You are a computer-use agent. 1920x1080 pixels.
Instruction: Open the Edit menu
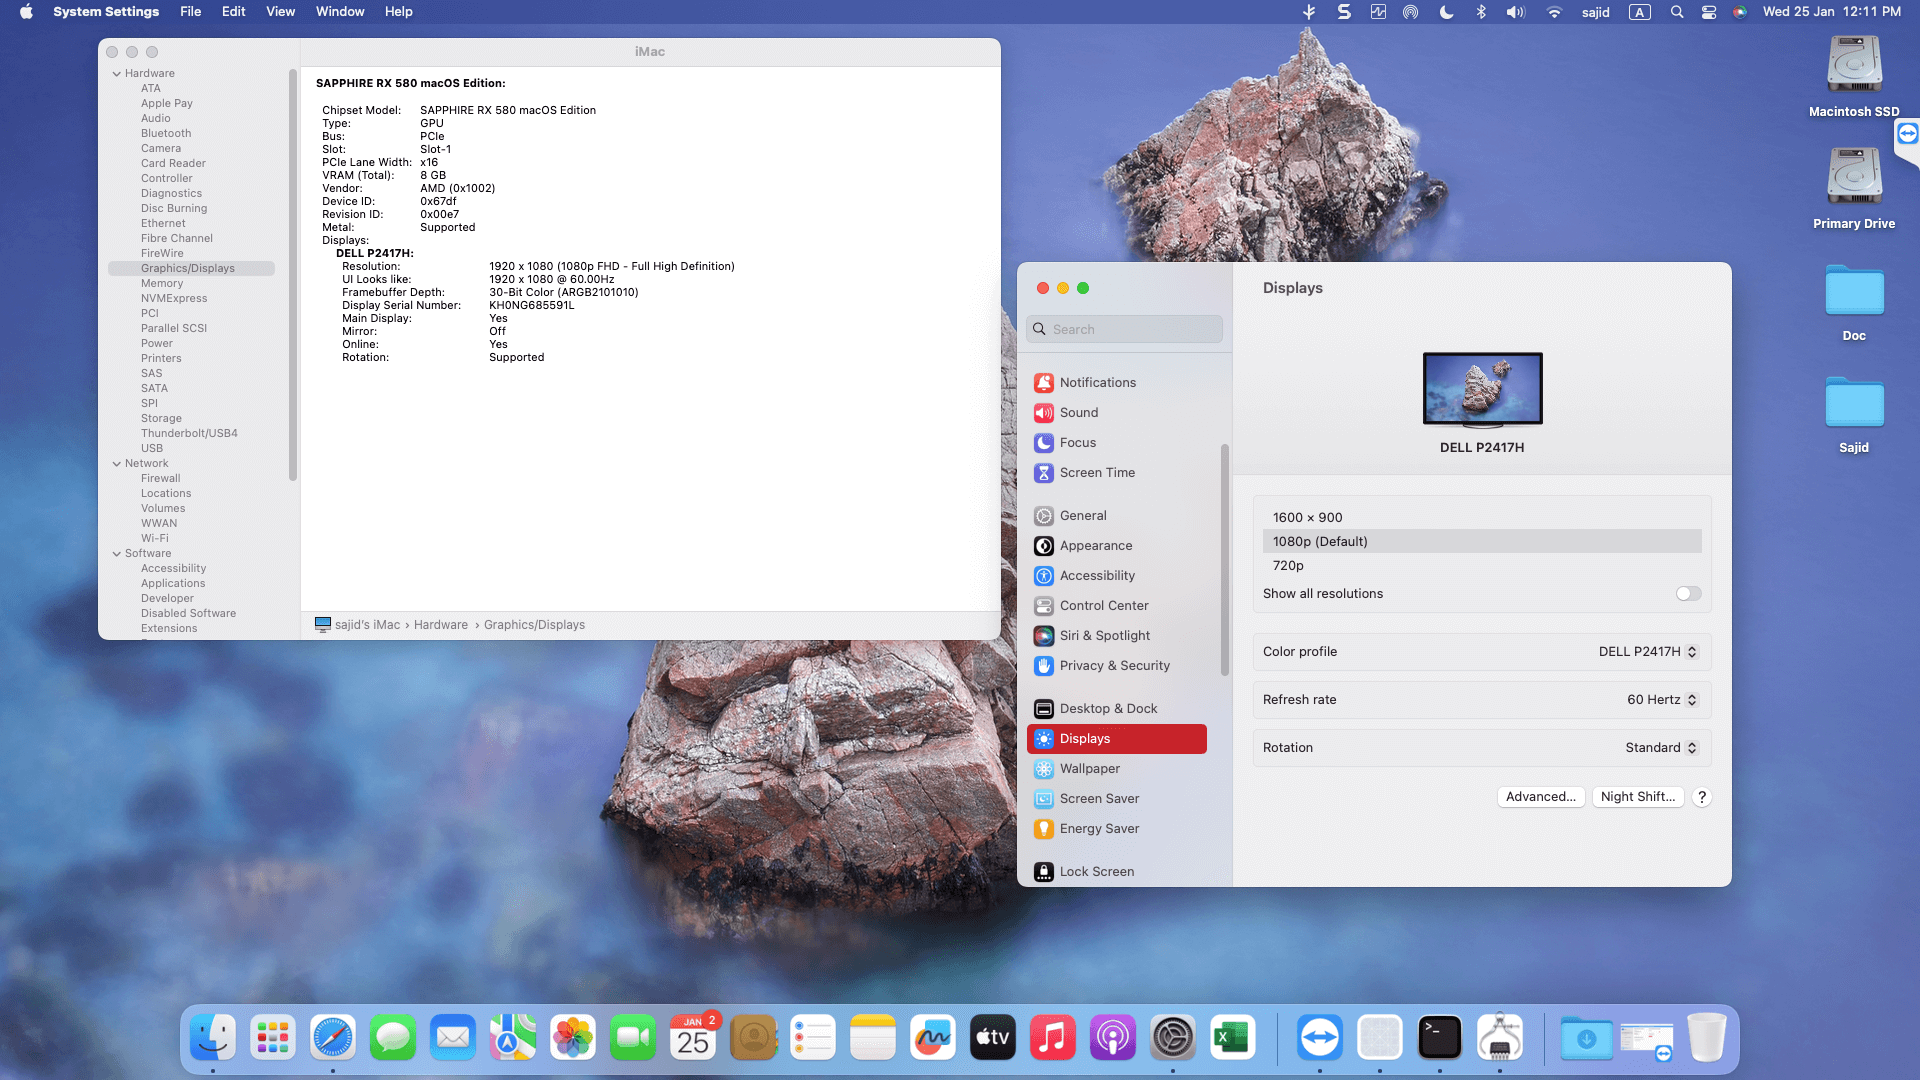(x=233, y=12)
